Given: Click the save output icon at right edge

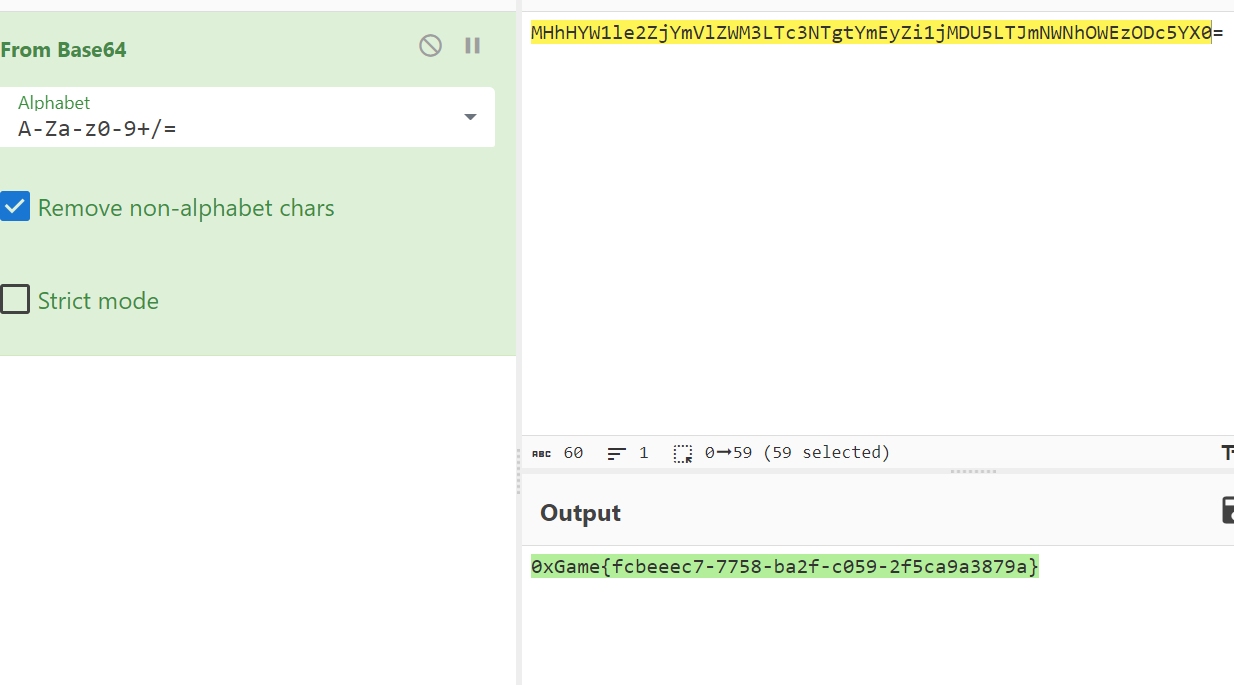Looking at the screenshot, I should pos(1227,511).
